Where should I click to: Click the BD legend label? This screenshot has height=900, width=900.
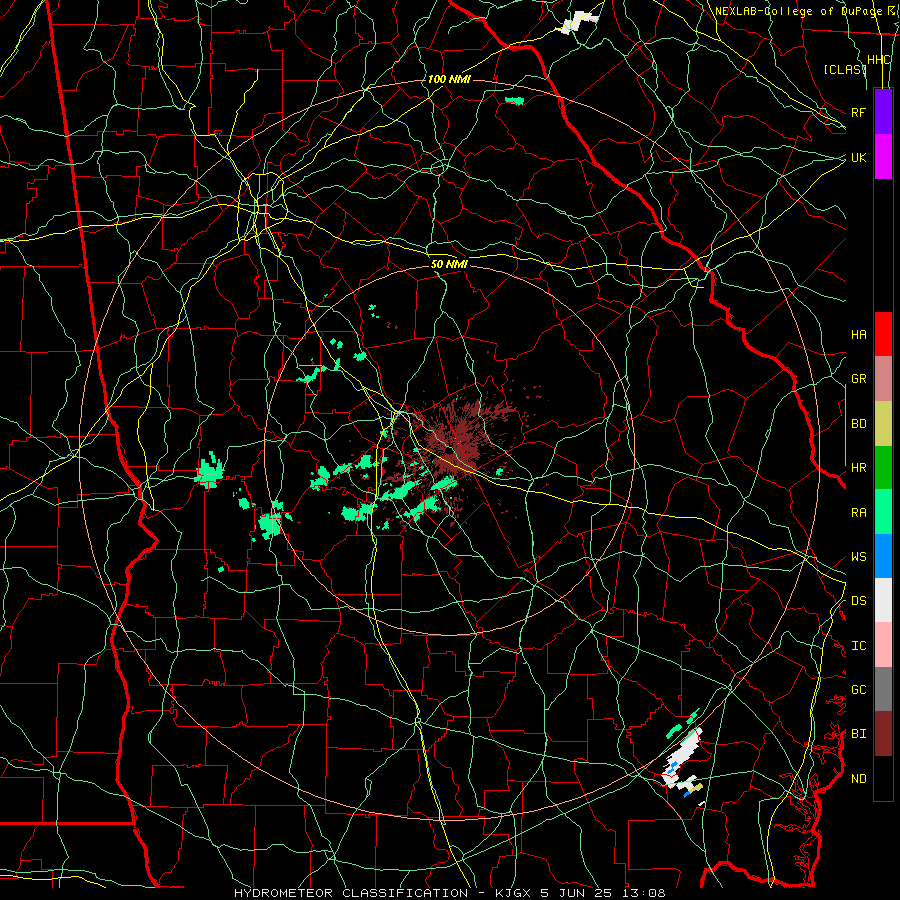[858, 424]
